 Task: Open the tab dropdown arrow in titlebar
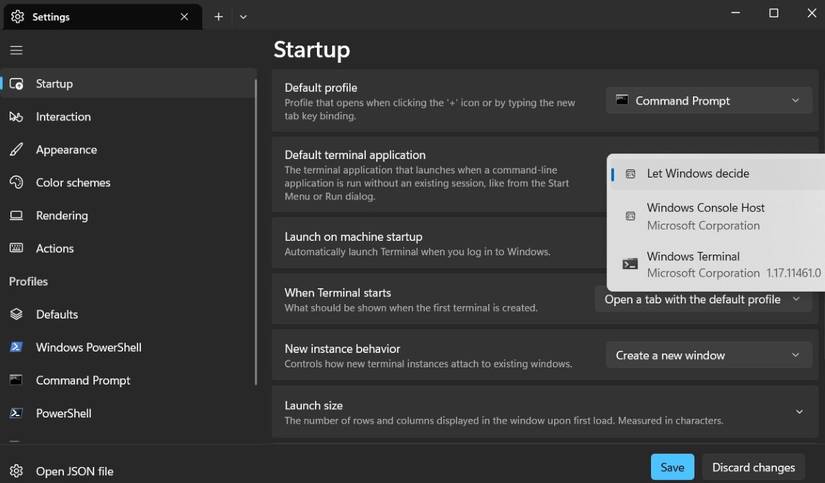pos(243,16)
